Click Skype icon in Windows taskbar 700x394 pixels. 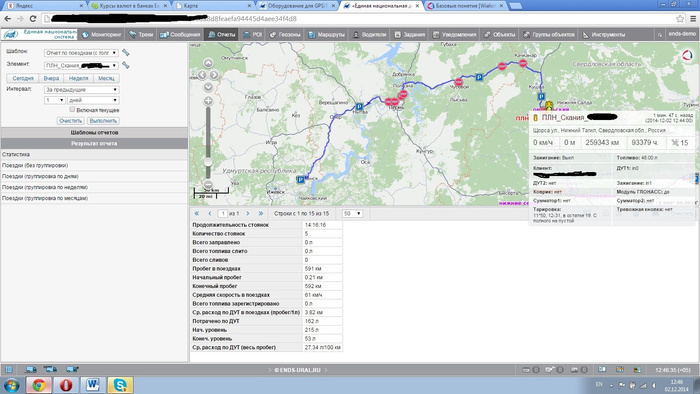[121, 385]
